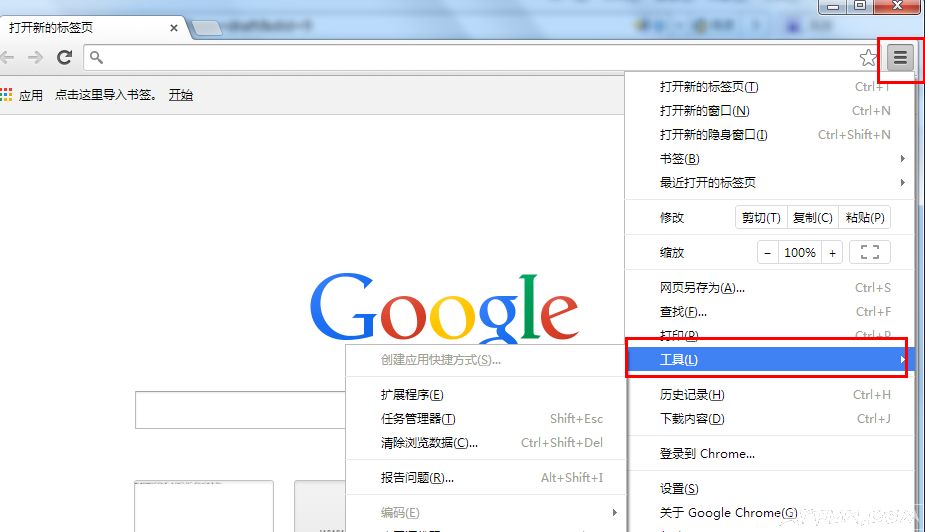Select 打开新的标签页(T) menu item

tap(769, 87)
